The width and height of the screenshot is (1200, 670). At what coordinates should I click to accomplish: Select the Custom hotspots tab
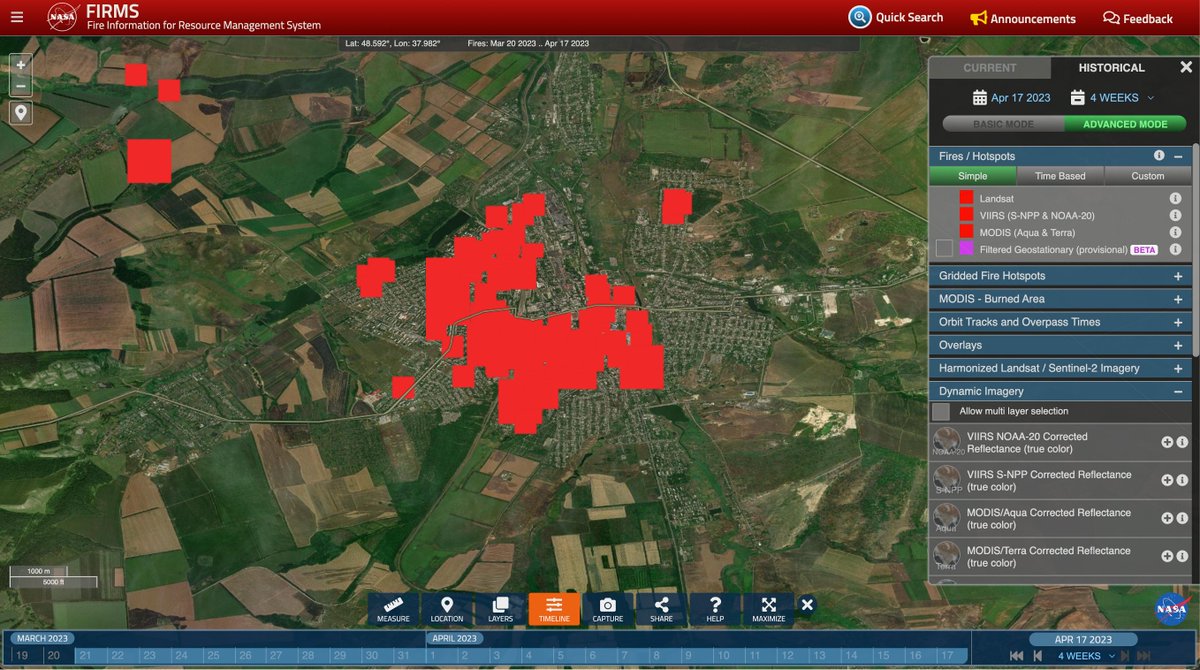pos(1147,176)
